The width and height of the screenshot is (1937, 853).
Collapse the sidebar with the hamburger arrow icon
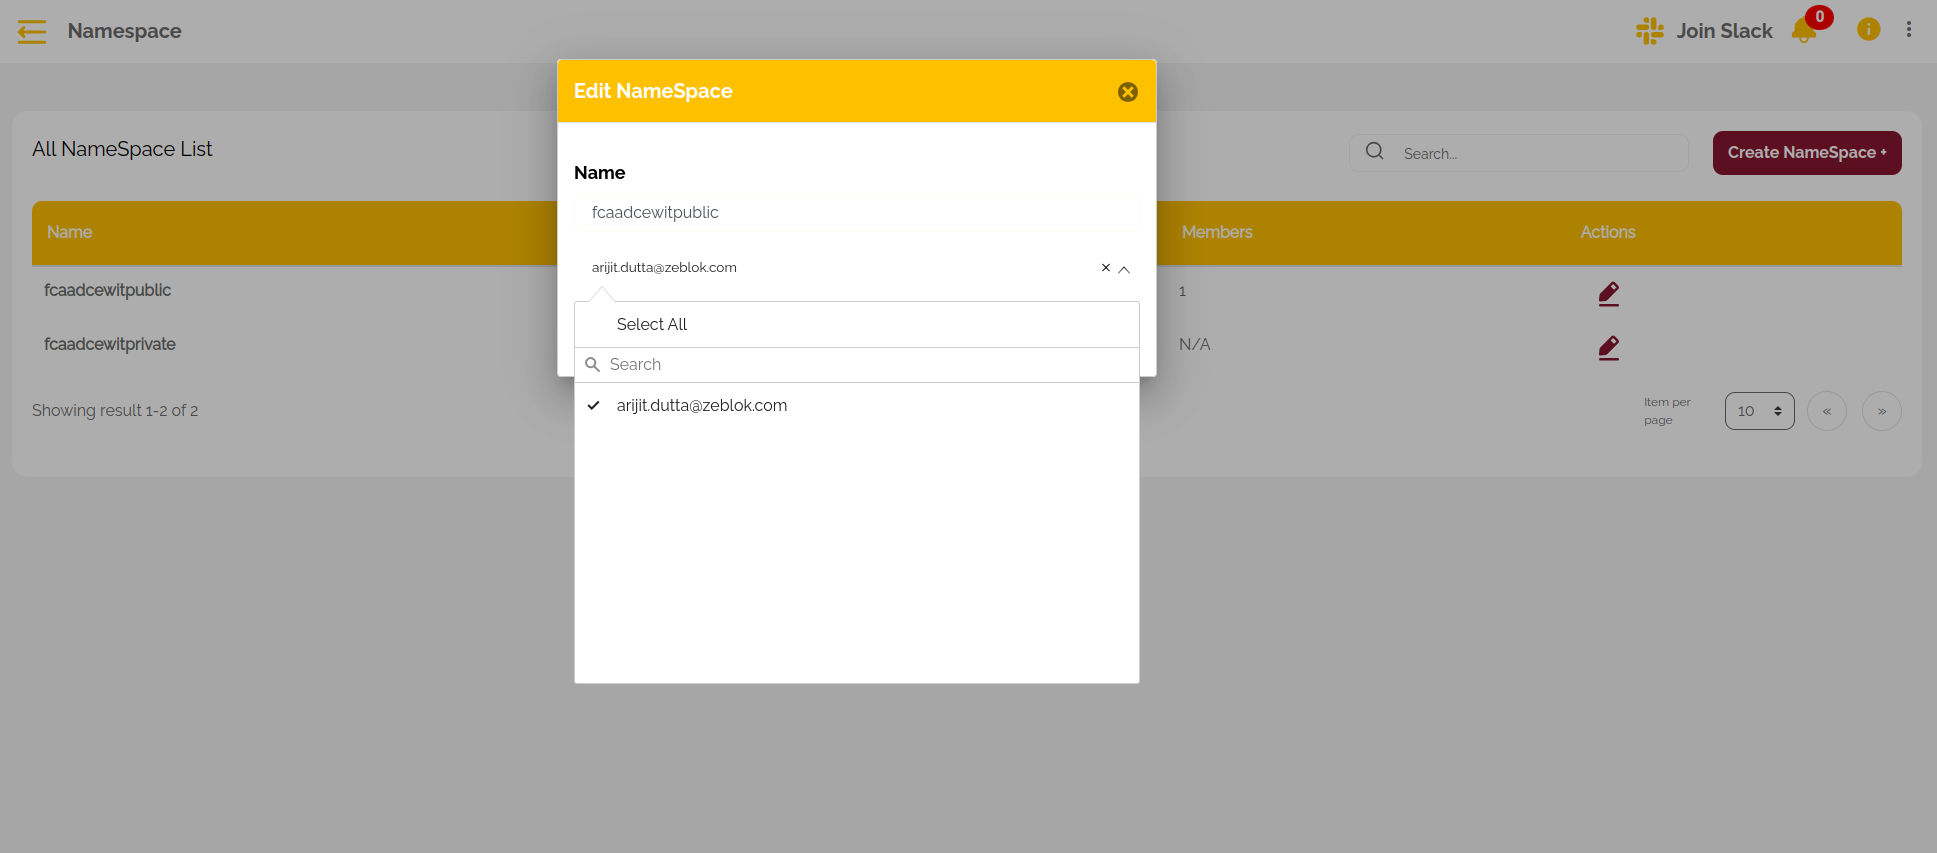(32, 32)
